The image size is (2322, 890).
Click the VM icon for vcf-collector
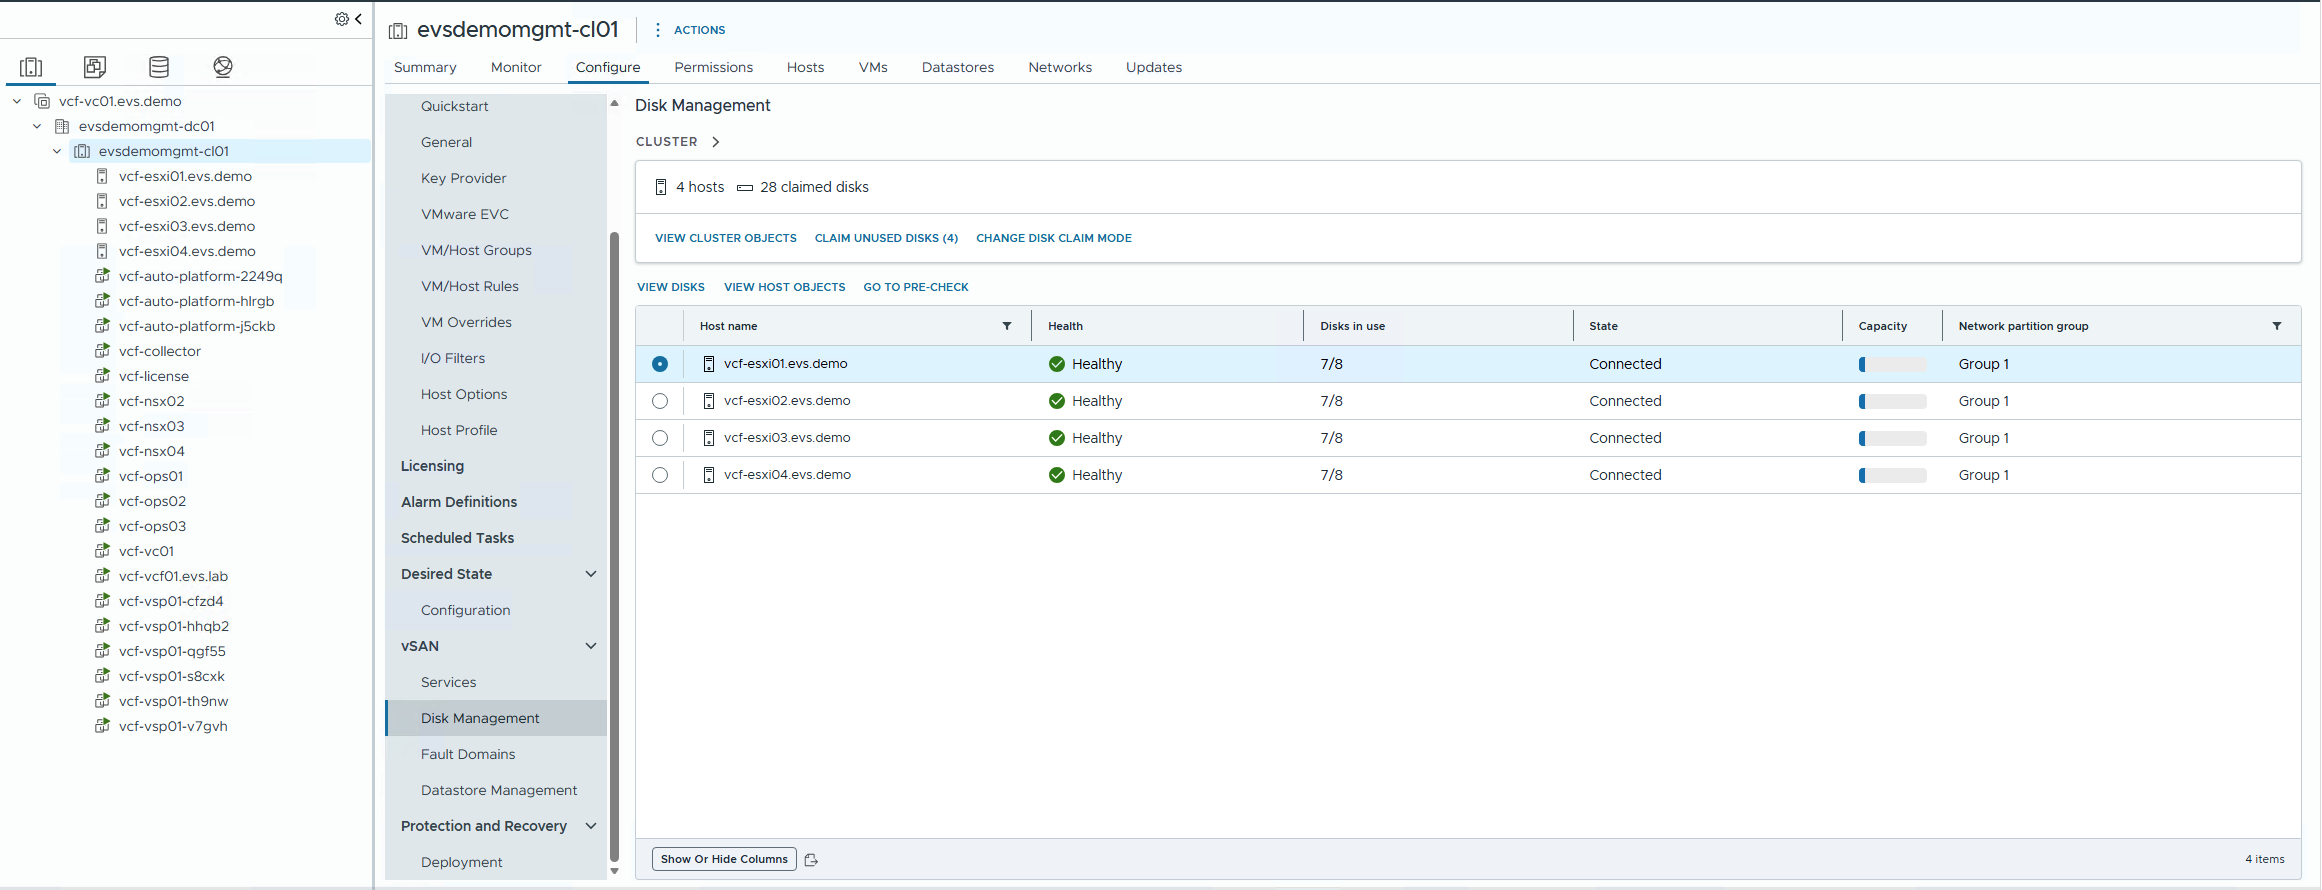click(x=102, y=351)
